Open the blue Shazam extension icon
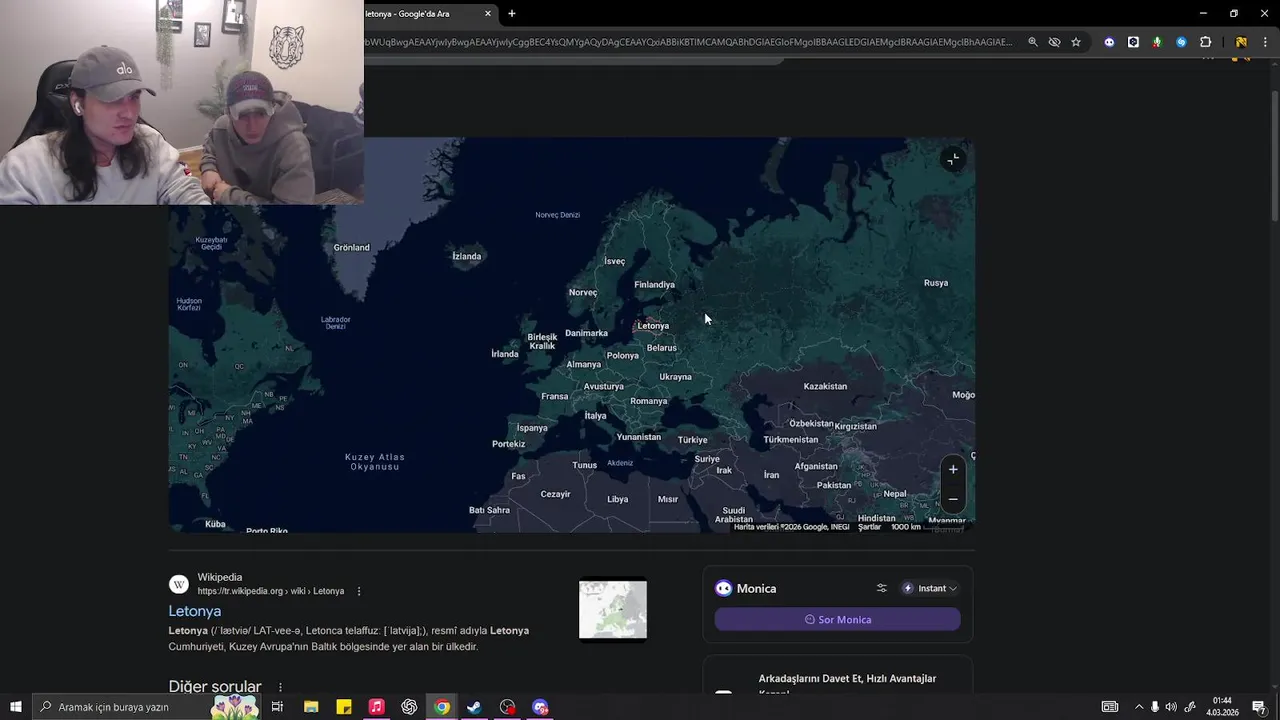The height and width of the screenshot is (720, 1280). 1181,42
